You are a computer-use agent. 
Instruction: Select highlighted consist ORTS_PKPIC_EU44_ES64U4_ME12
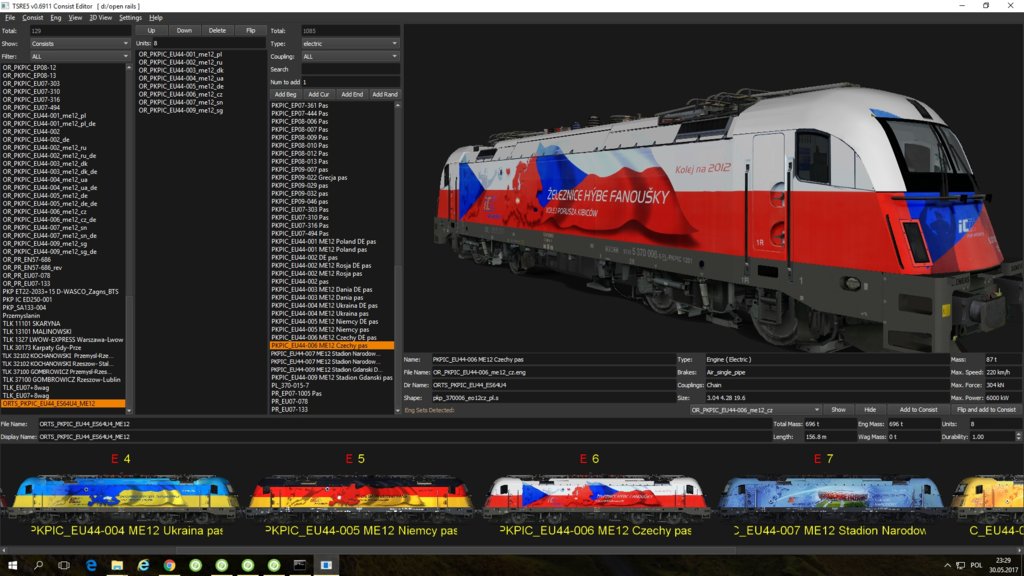pos(63,404)
